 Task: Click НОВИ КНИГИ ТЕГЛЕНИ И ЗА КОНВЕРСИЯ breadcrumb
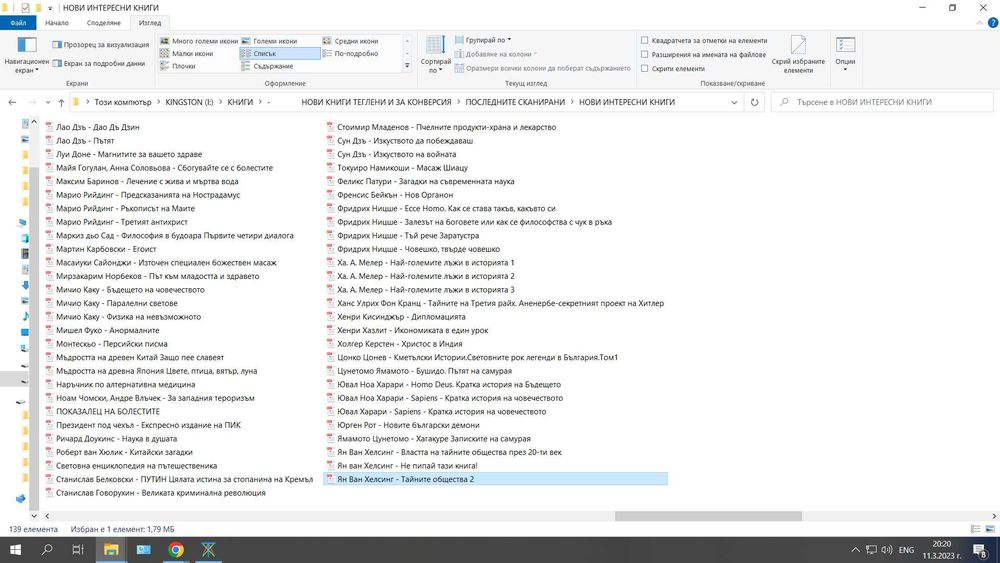(376, 102)
